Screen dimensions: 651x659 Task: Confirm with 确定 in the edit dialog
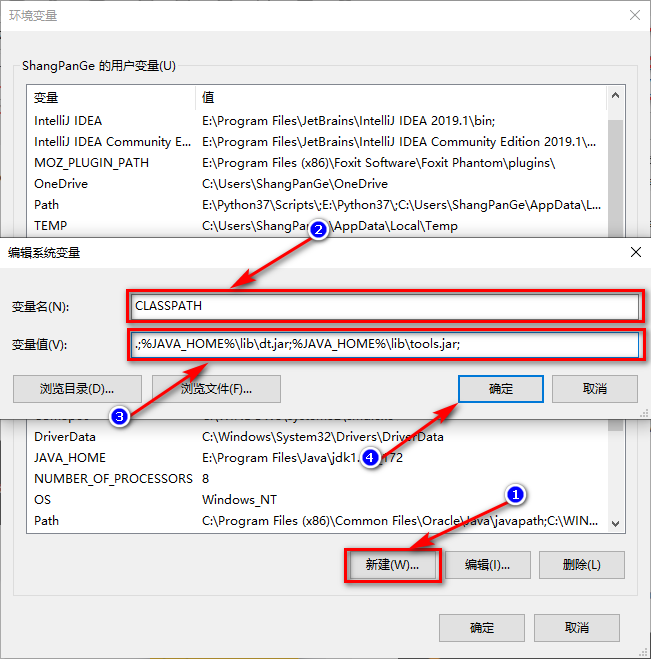(x=501, y=389)
